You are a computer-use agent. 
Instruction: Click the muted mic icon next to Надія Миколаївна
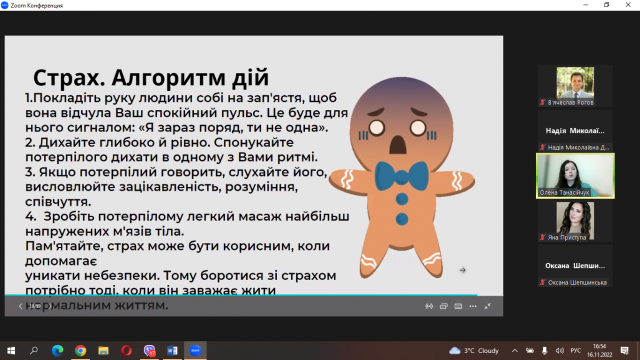(x=542, y=147)
